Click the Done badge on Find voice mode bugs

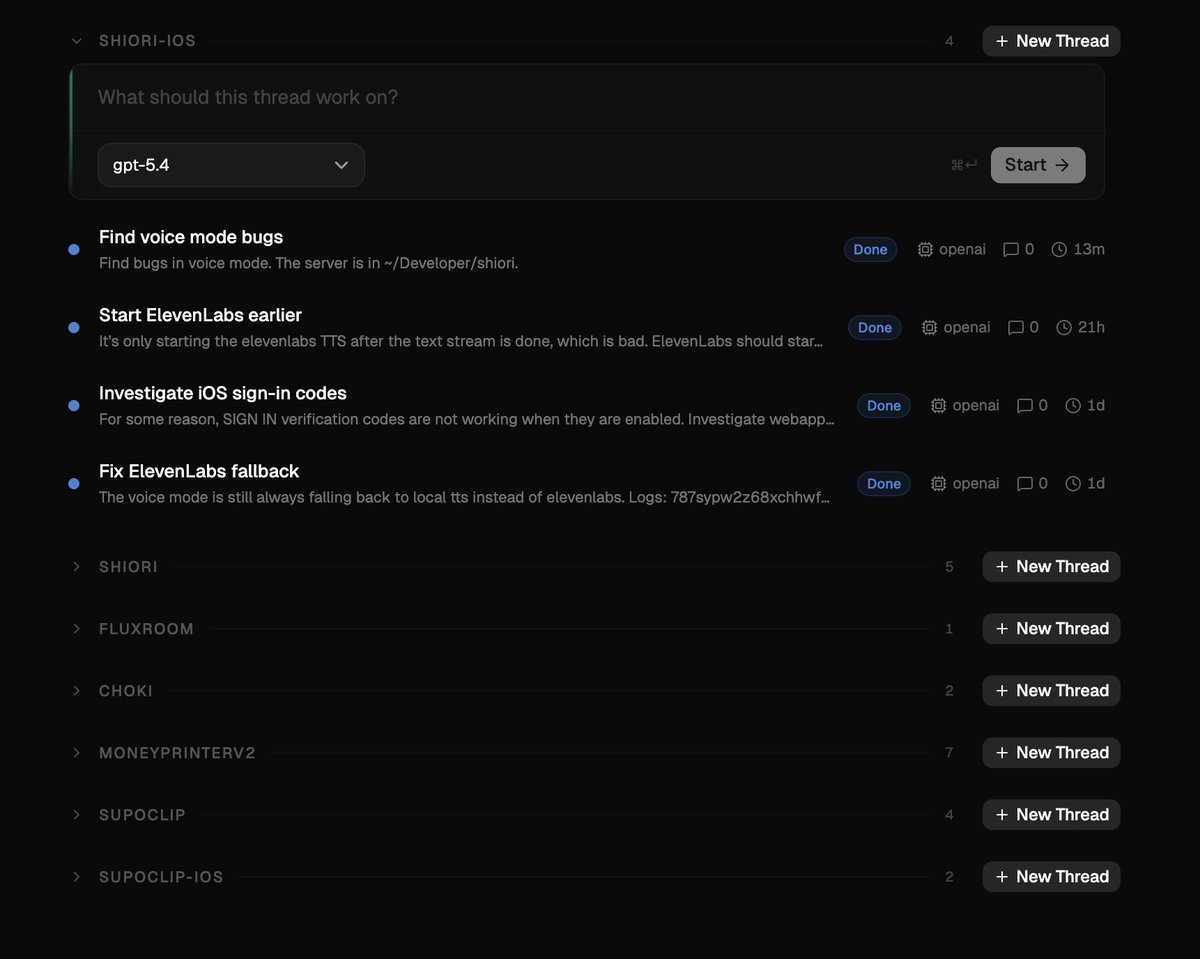click(x=870, y=249)
